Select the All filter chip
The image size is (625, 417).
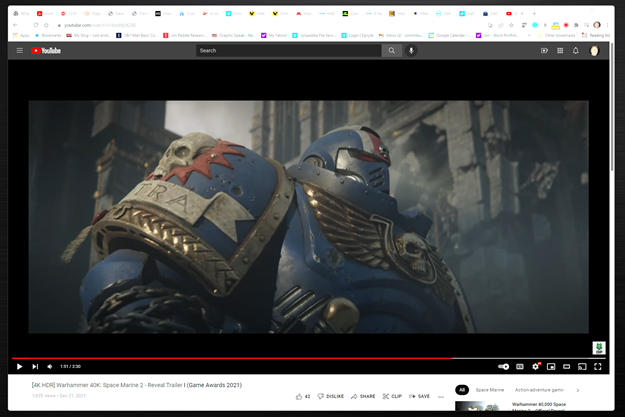[x=462, y=390]
